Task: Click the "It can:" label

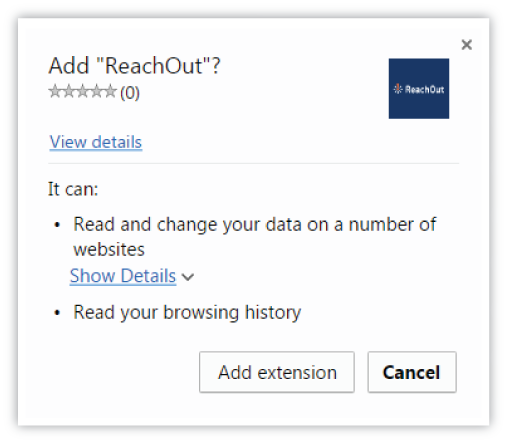Action: click(x=73, y=189)
